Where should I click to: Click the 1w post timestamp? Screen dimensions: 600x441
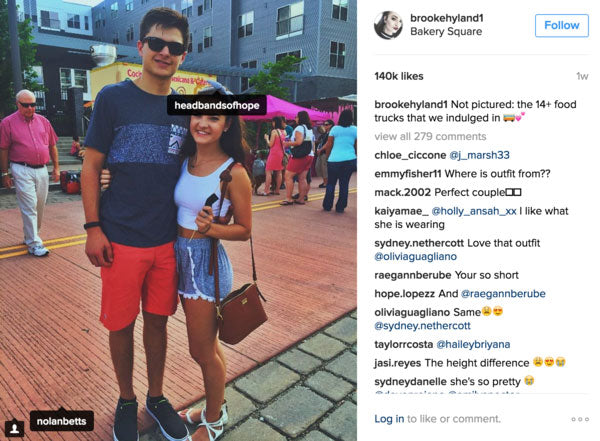(x=582, y=76)
